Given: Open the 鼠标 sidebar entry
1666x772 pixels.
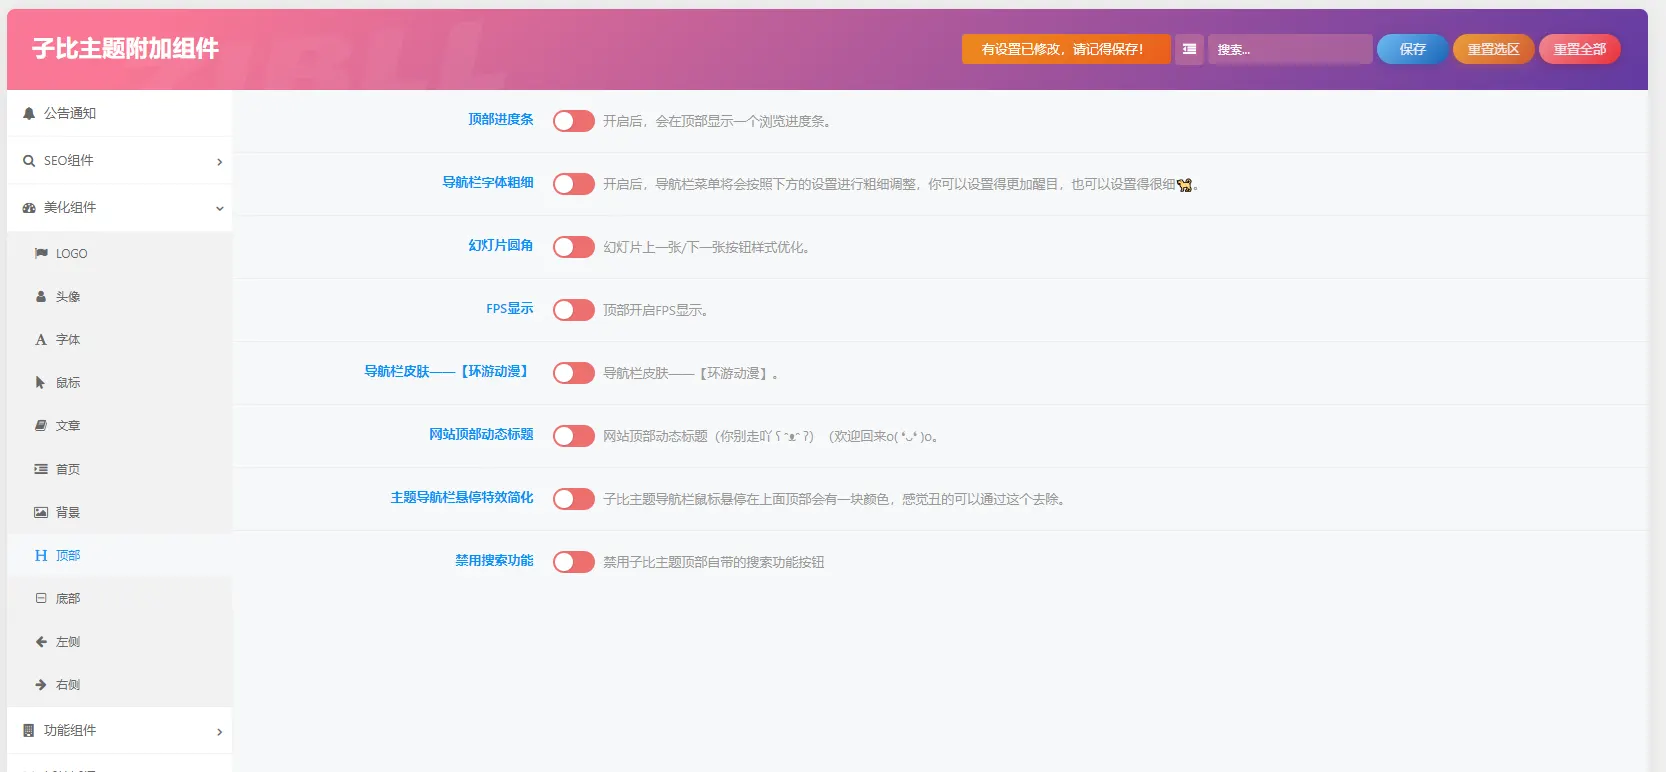Looking at the screenshot, I should point(120,383).
